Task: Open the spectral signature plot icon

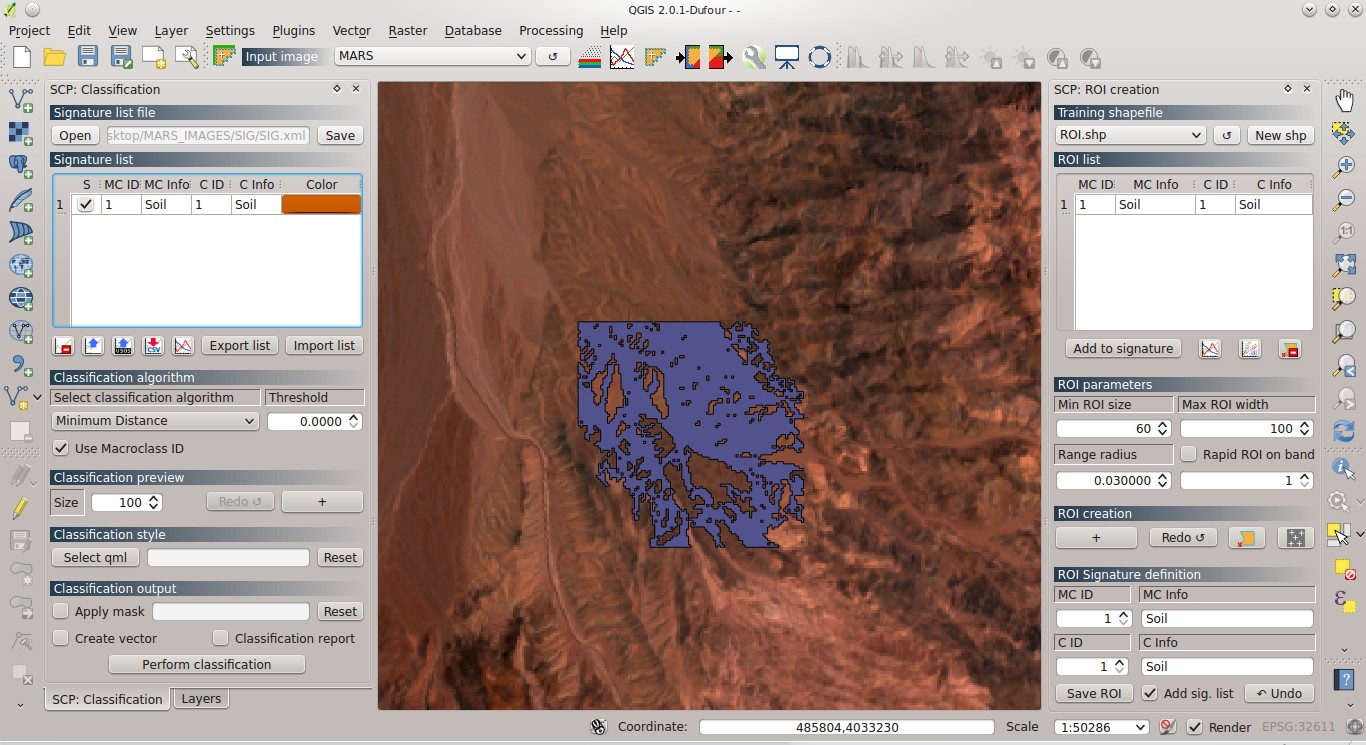Action: (622, 57)
